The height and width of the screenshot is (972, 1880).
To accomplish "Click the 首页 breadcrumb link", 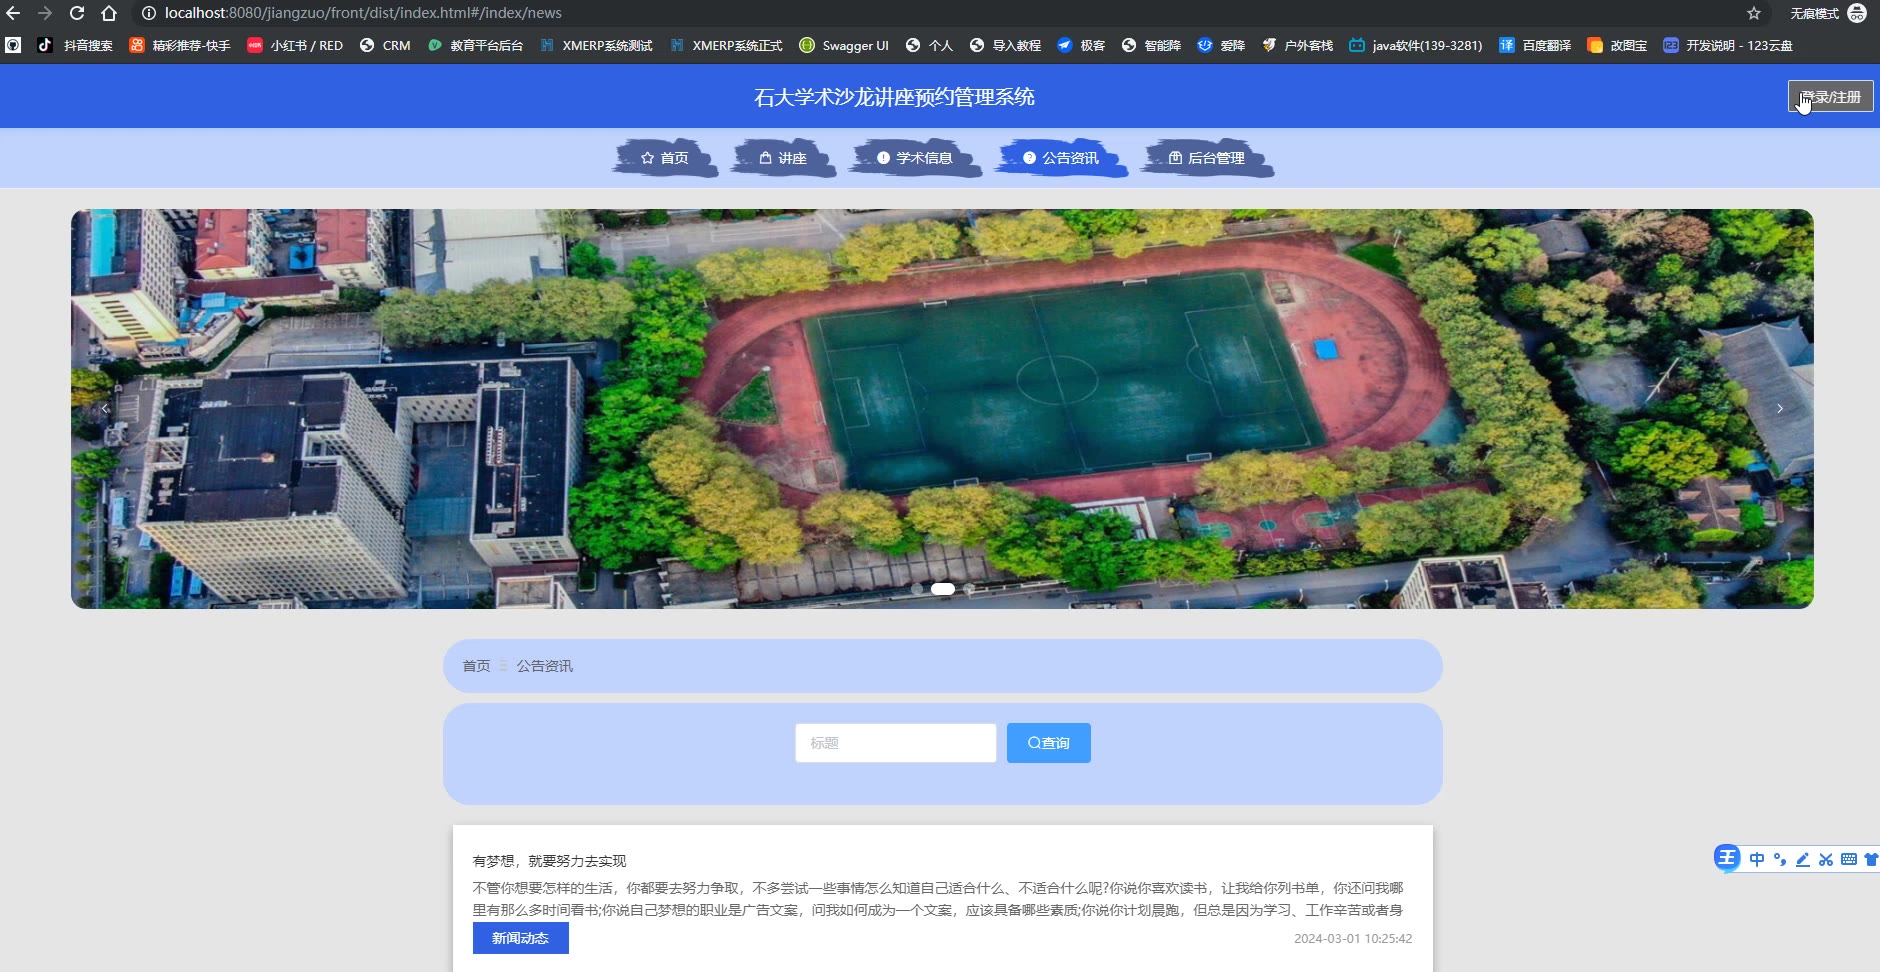I will pyautogui.click(x=476, y=666).
